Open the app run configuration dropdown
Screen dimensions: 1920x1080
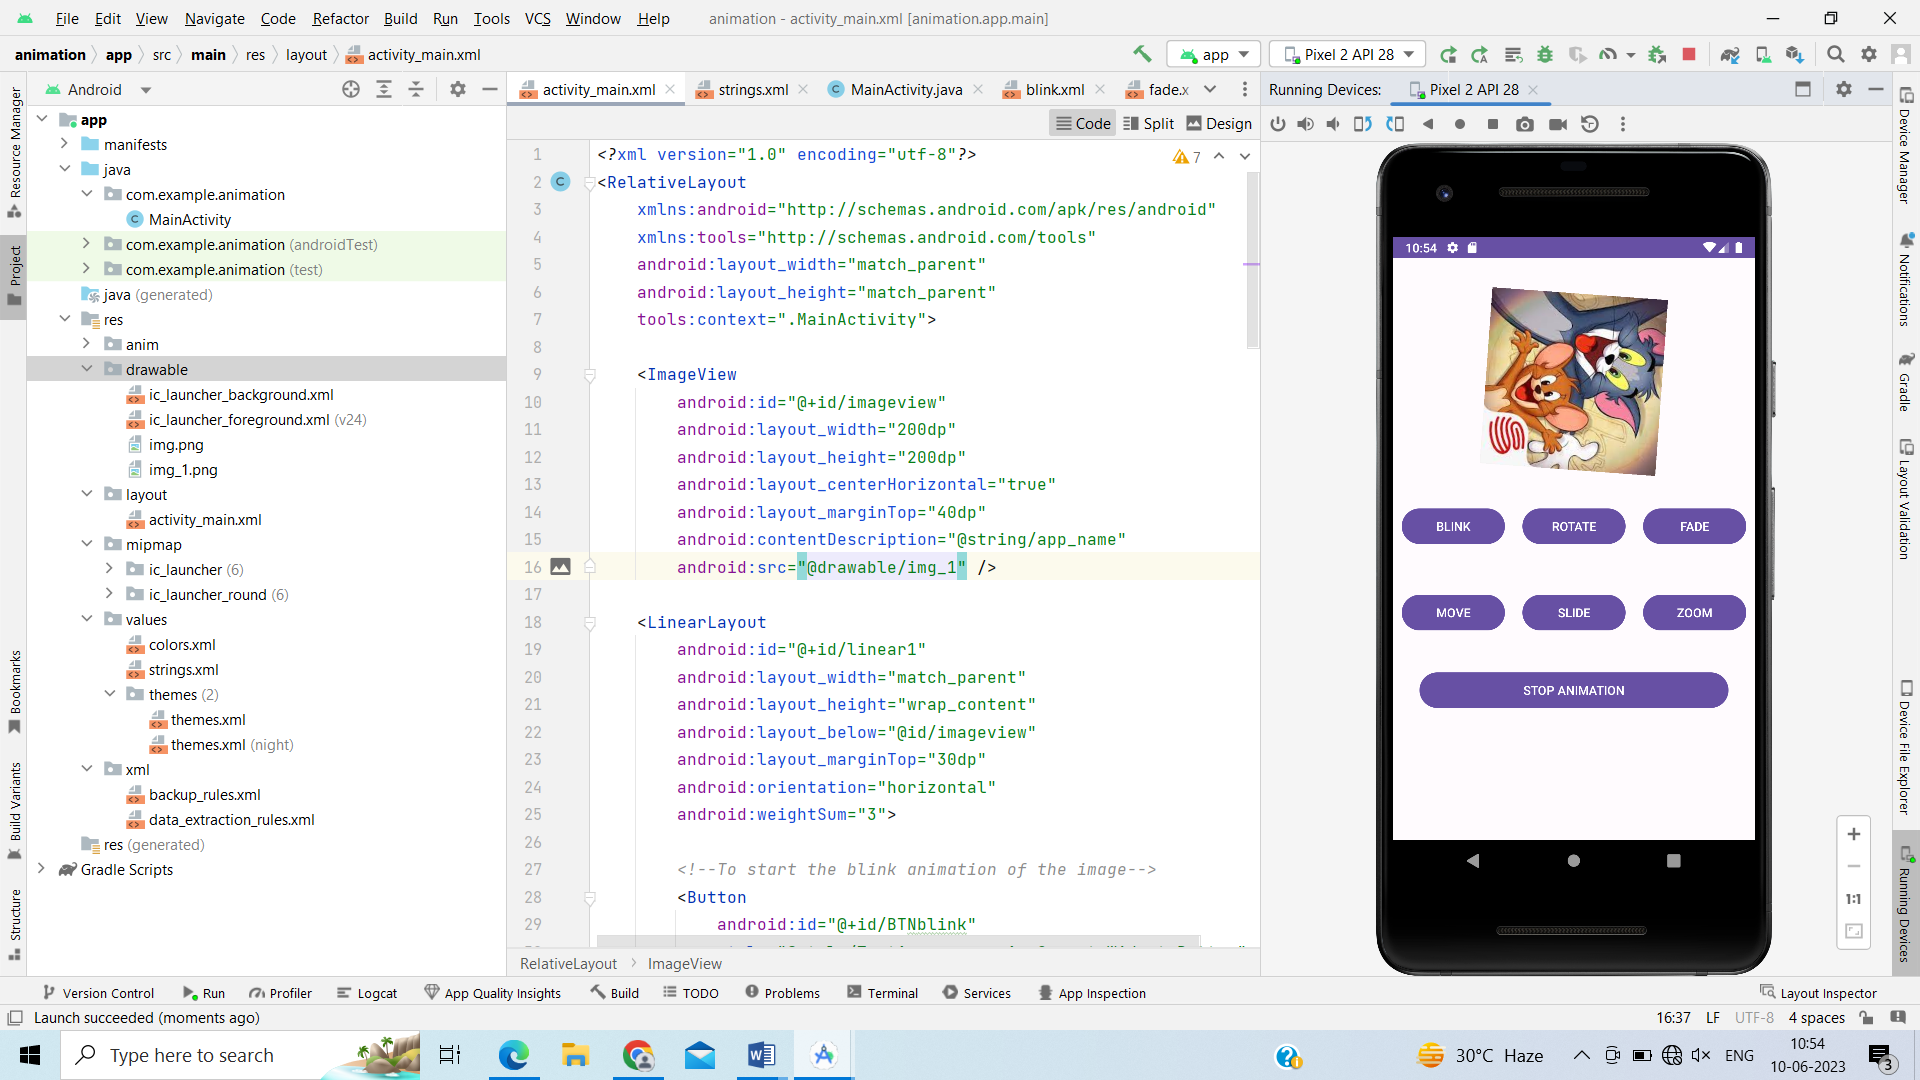pos(1213,54)
